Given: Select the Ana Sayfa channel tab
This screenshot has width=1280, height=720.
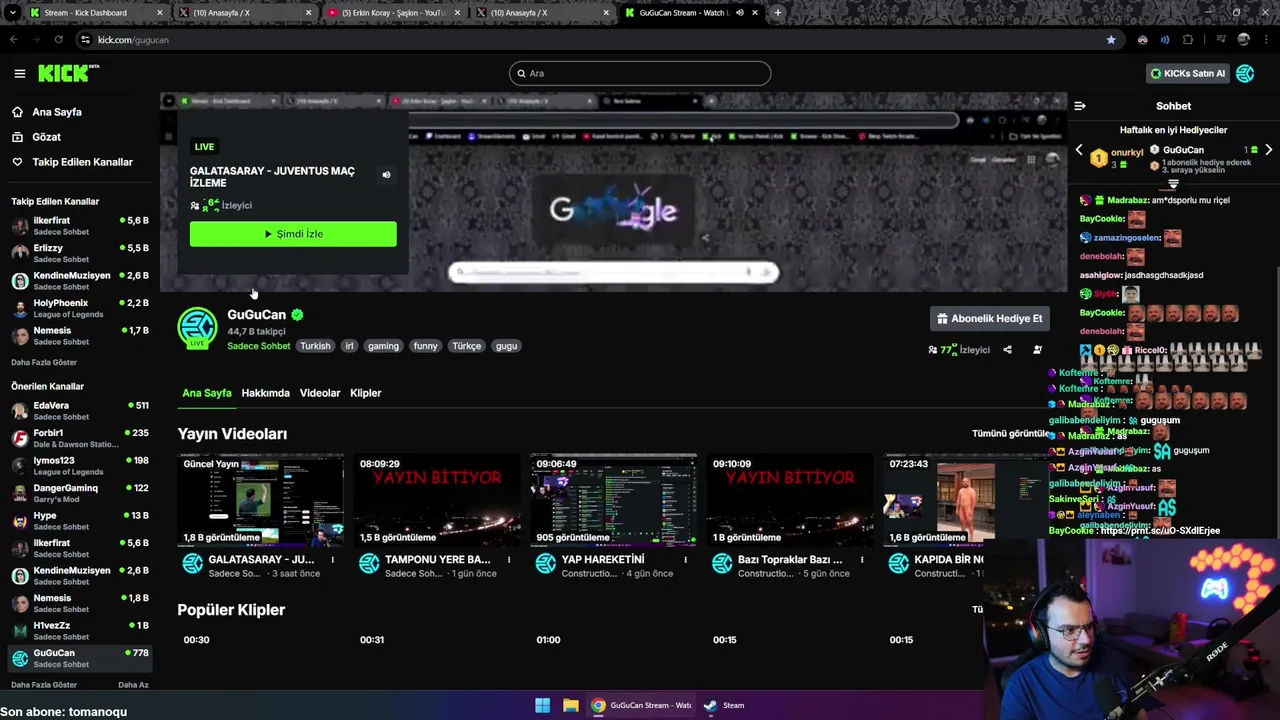Looking at the screenshot, I should 207,393.
